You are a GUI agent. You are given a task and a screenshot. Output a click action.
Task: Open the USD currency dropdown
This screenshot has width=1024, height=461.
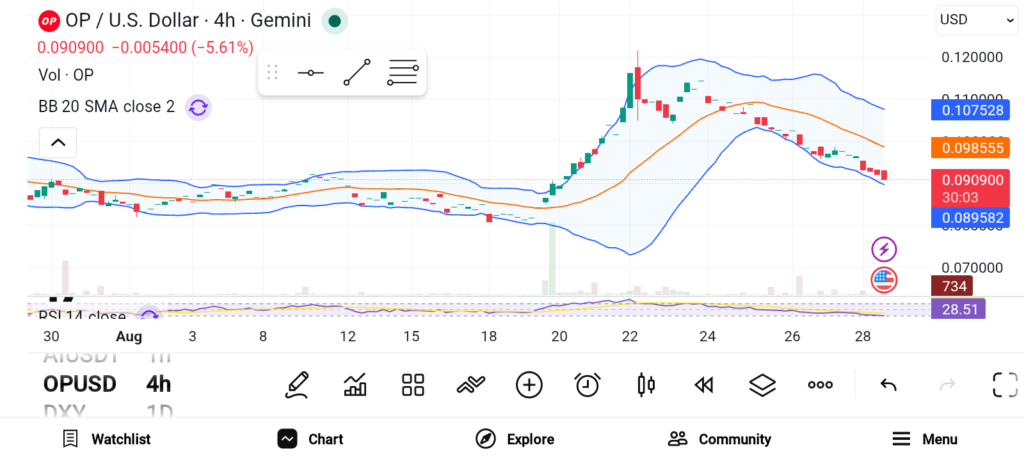coord(976,20)
